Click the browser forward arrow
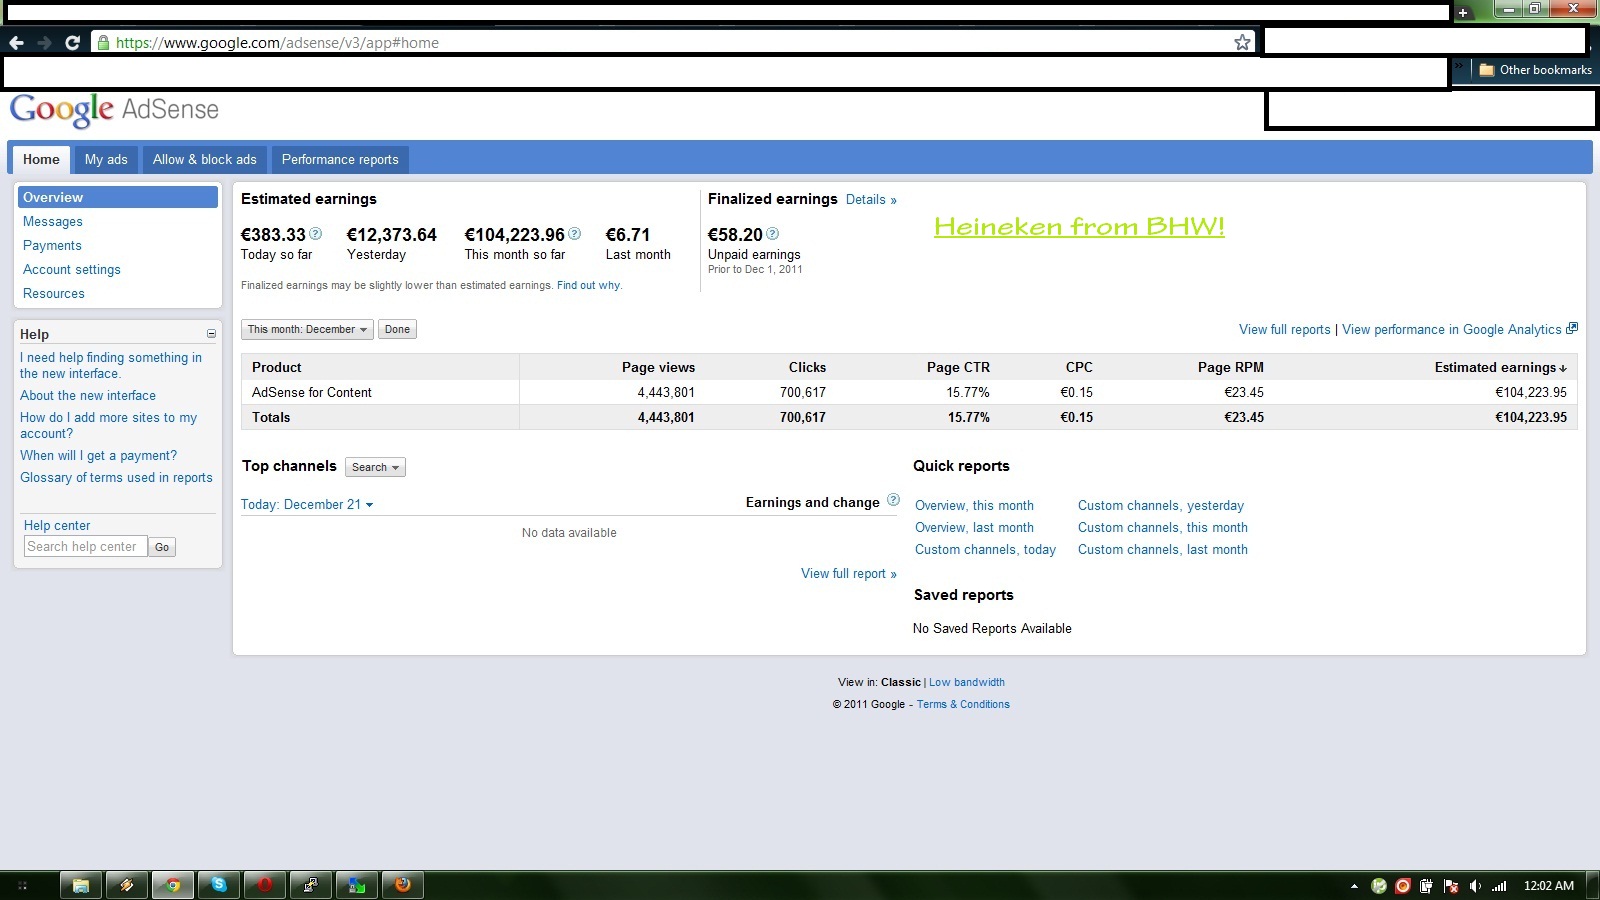This screenshot has height=900, width=1600. click(x=44, y=43)
